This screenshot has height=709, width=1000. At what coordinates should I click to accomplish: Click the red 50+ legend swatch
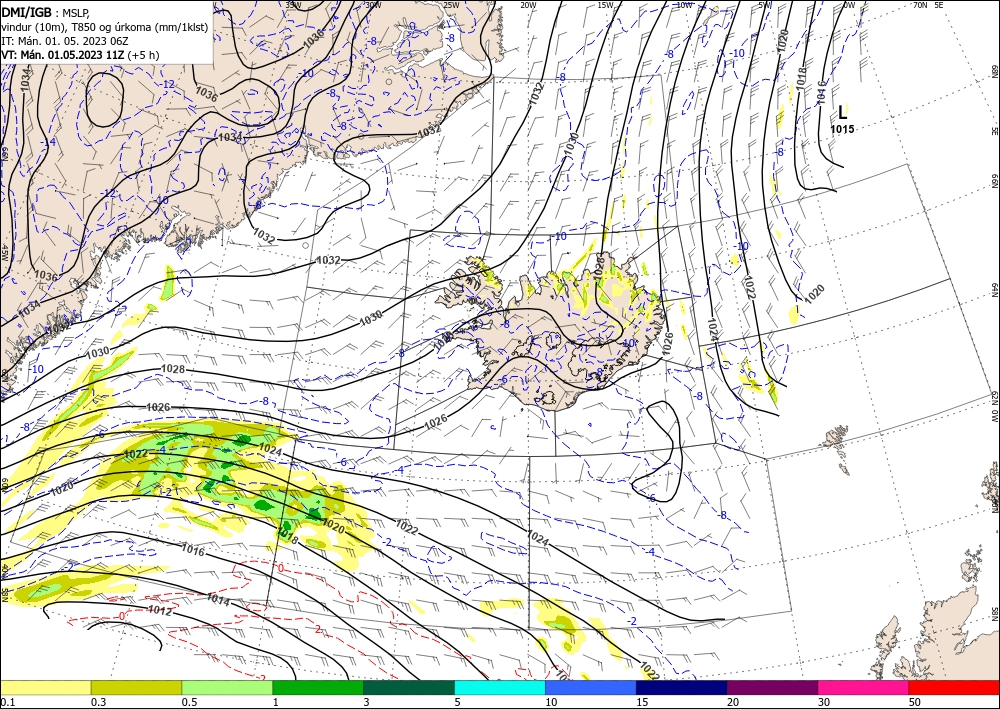954,687
